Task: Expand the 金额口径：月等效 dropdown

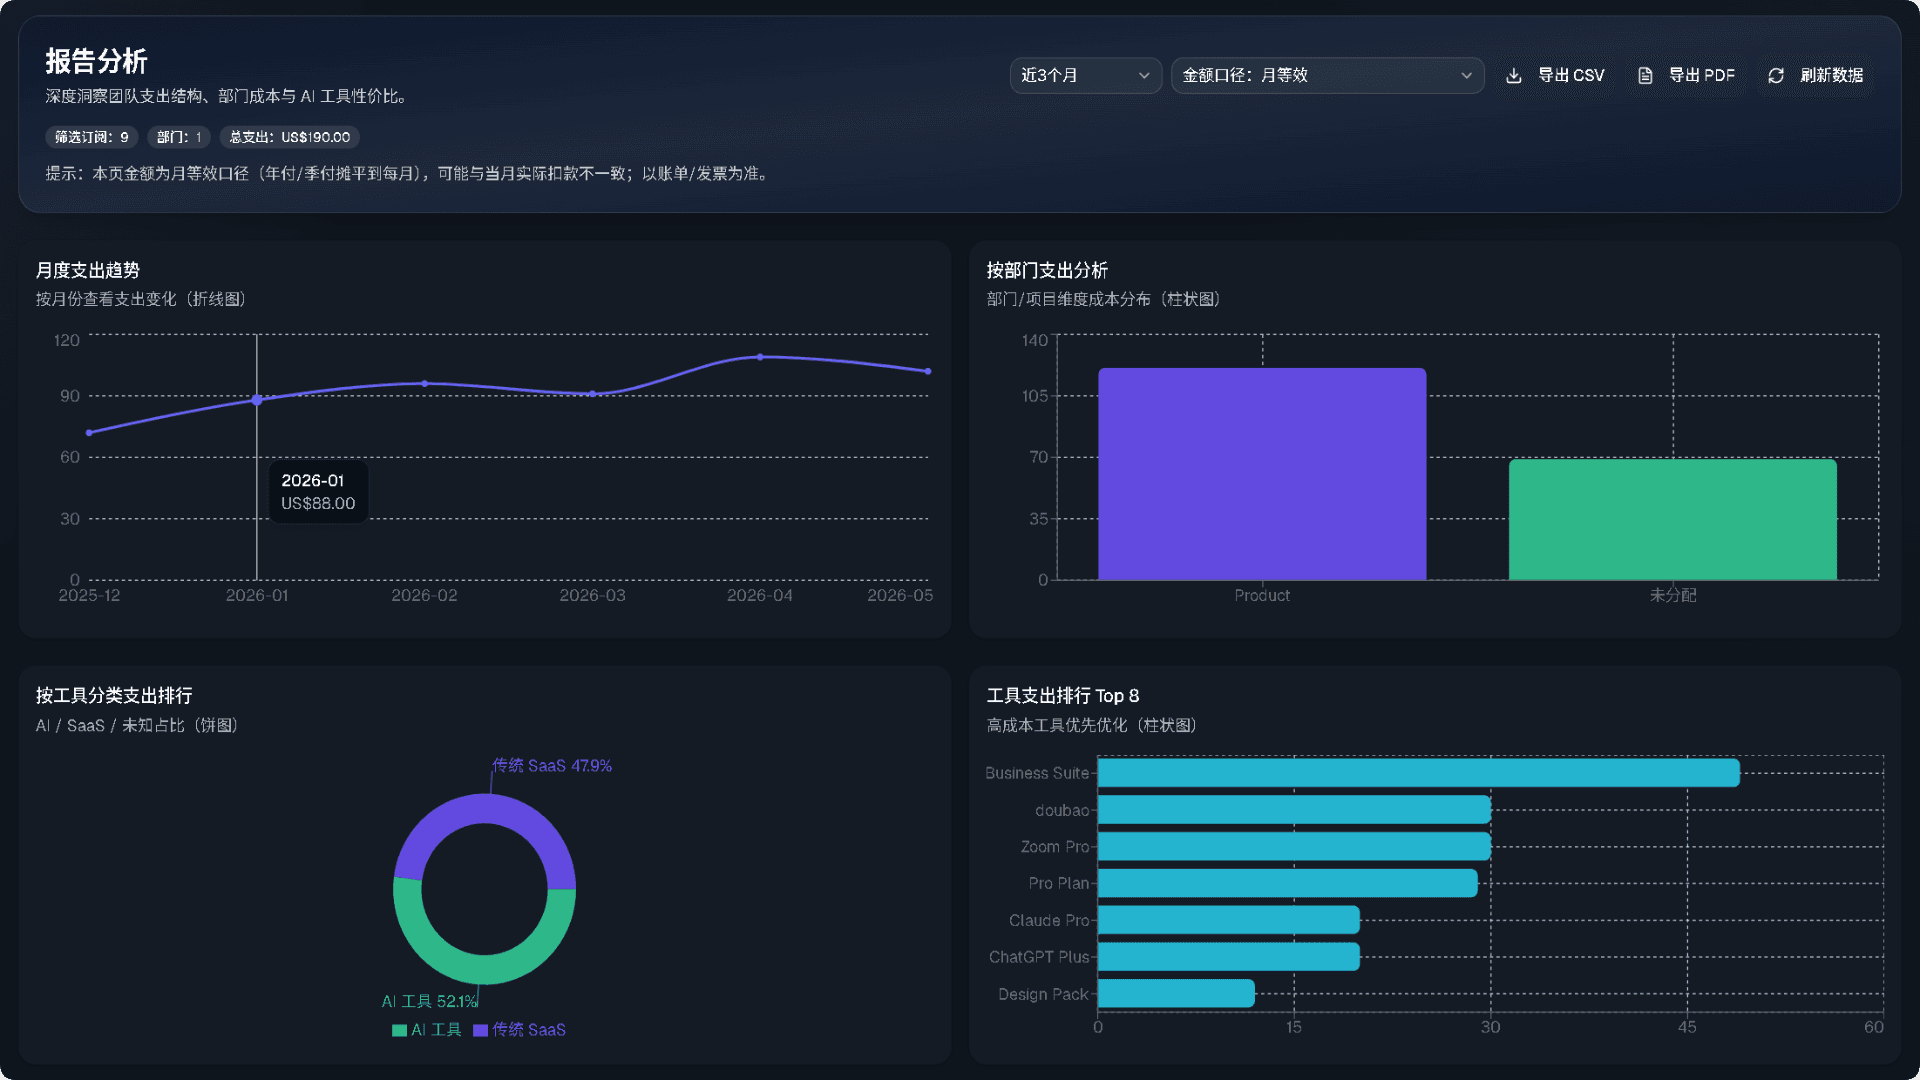Action: pyautogui.click(x=1327, y=76)
